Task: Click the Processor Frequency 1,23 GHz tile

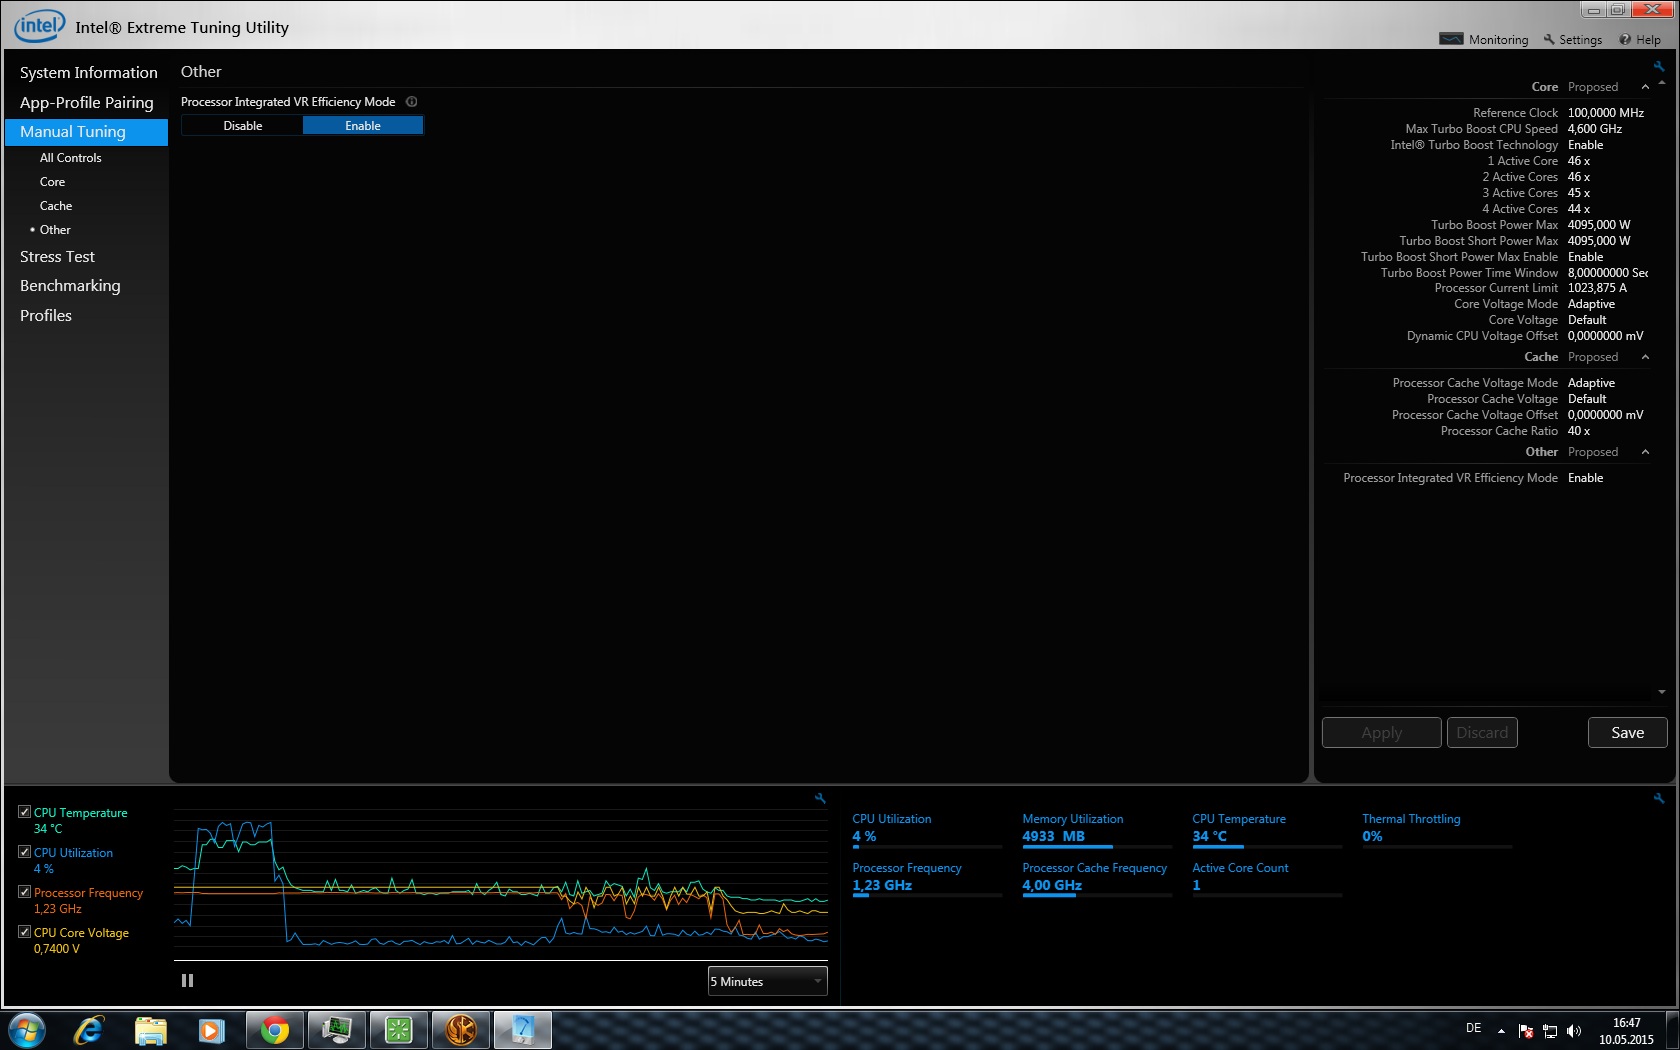Action: 927,878
